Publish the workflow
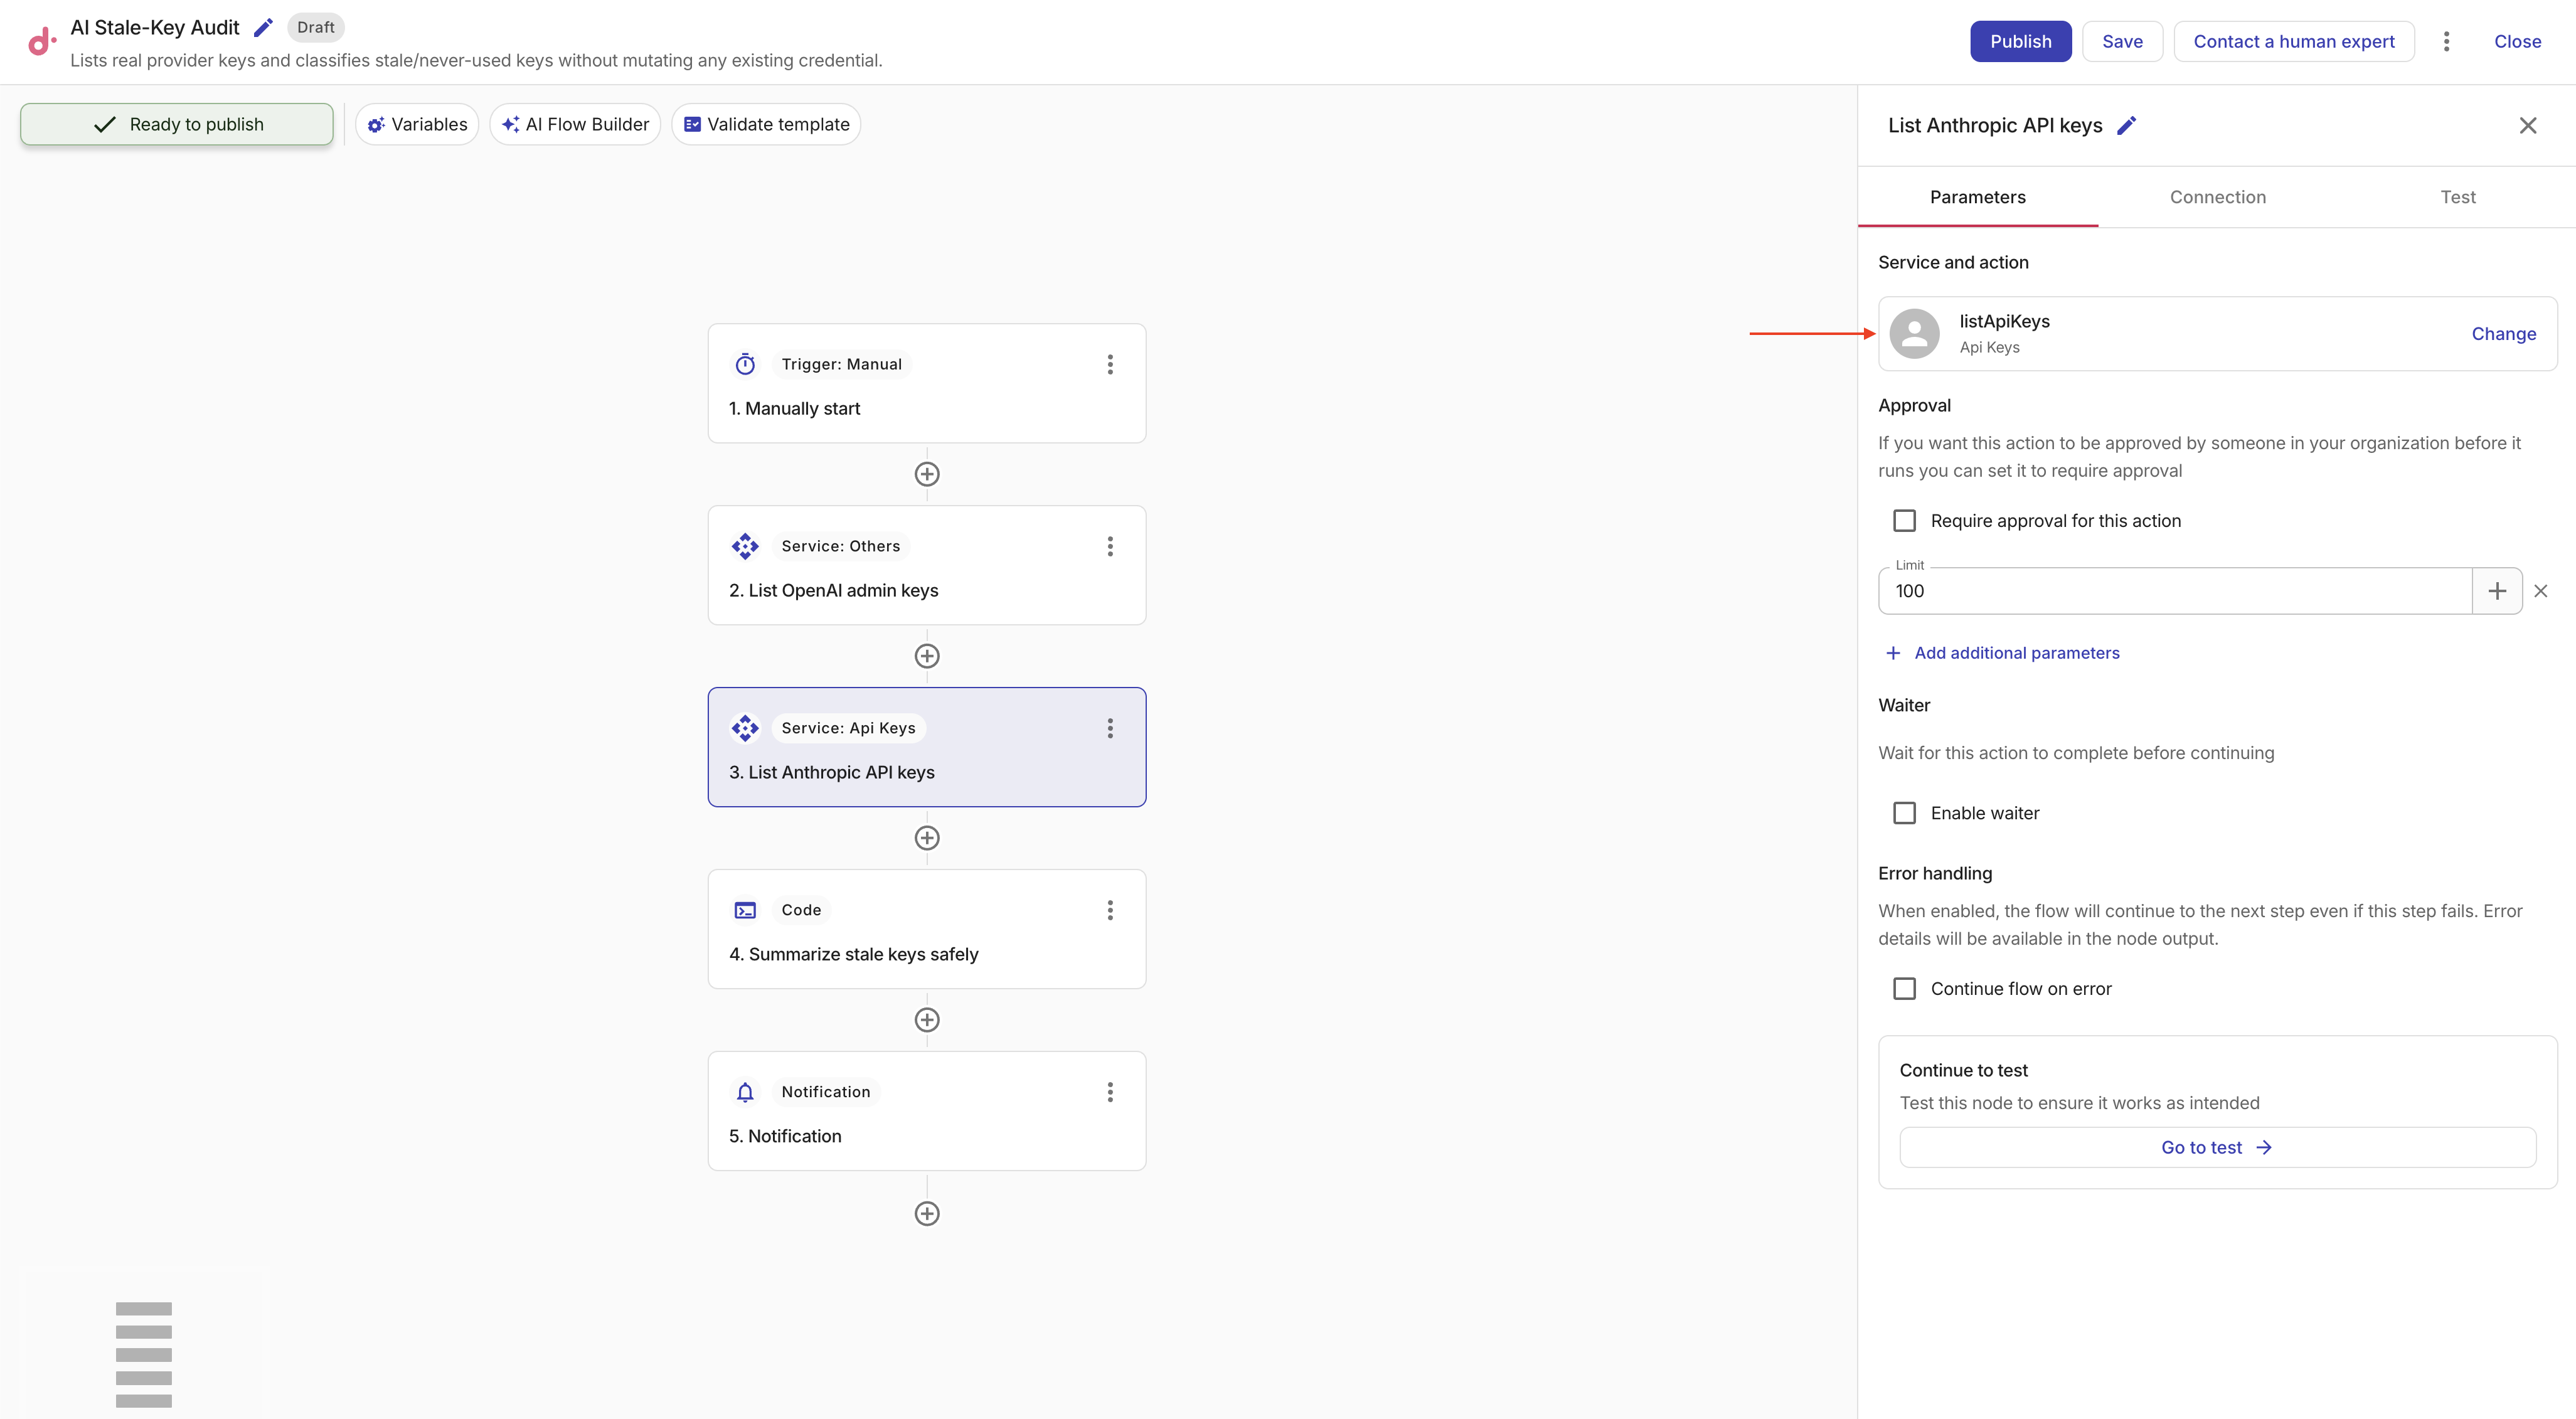Viewport: 2576px width, 1419px height. (x=2021, y=41)
